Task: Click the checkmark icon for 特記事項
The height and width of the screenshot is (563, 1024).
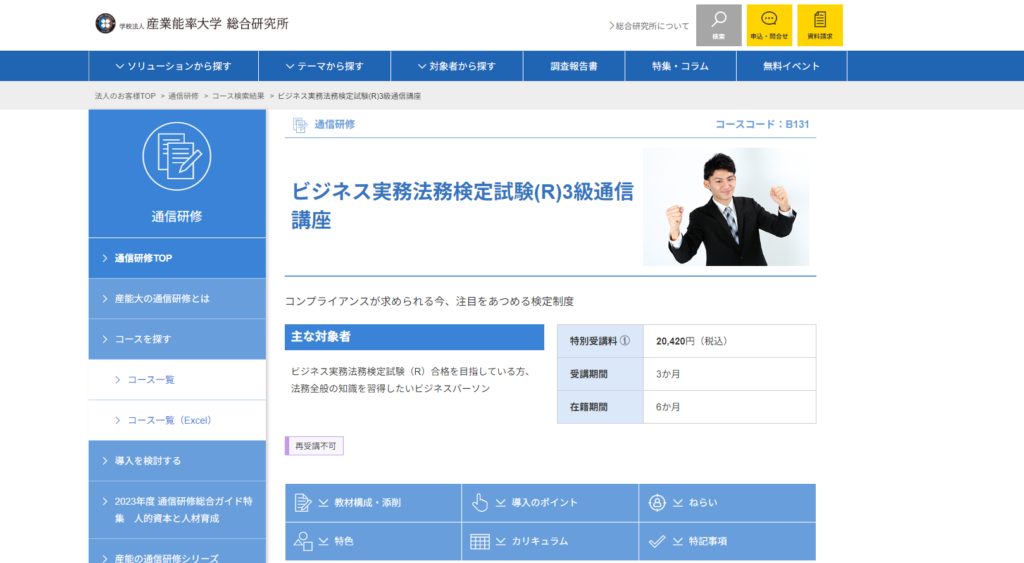Action: [x=657, y=541]
